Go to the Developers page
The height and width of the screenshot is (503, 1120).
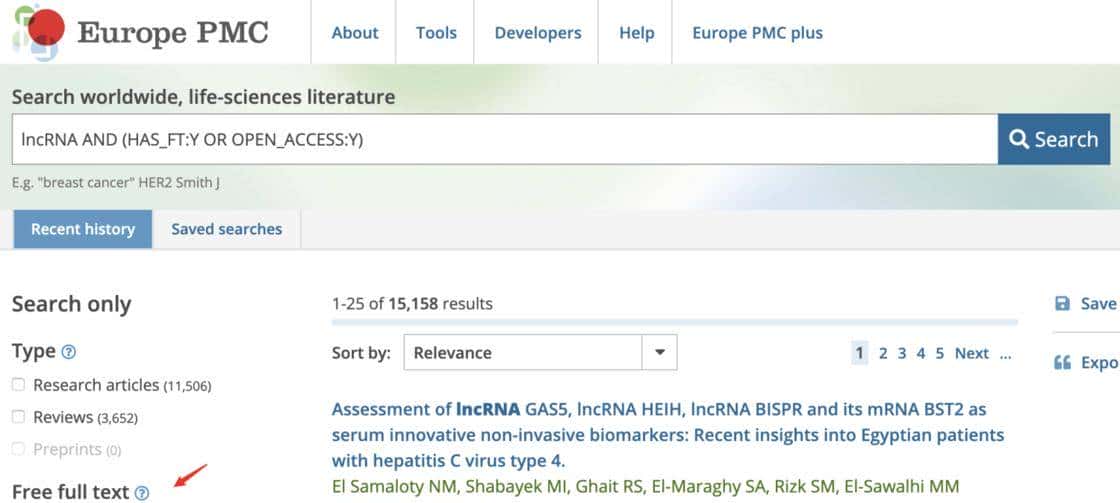(x=537, y=33)
